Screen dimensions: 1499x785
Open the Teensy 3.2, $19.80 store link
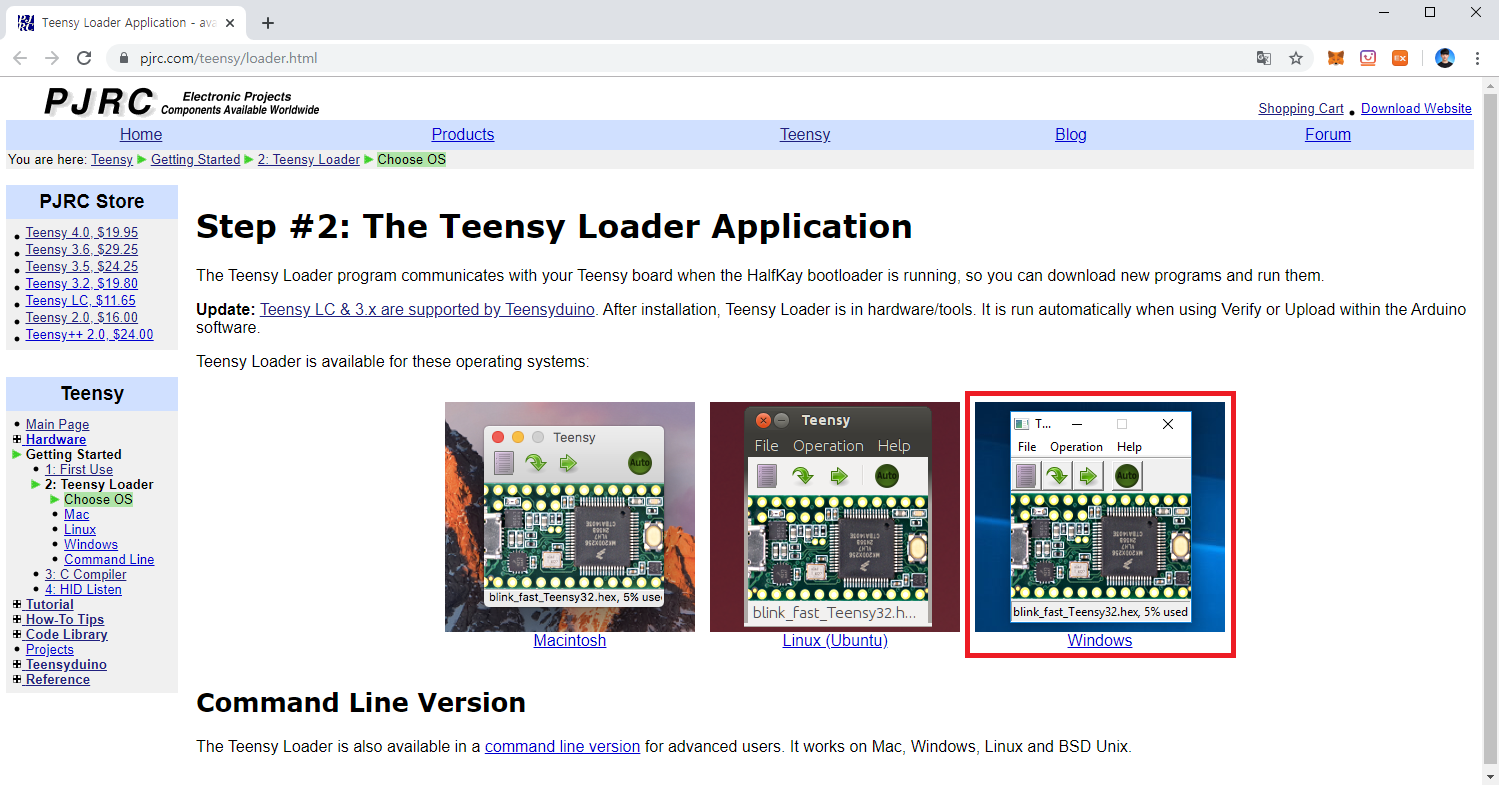click(x=82, y=283)
